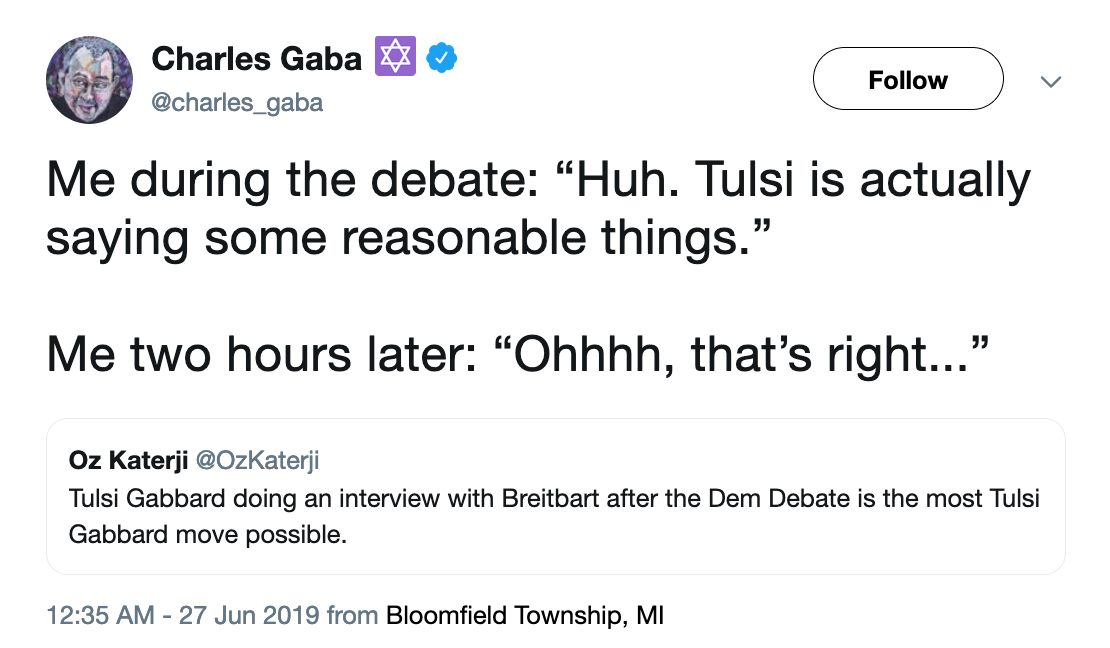Viewport: 1110px width, 648px height.
Task: Open the @OzKaterji handle
Action: [x=258, y=460]
